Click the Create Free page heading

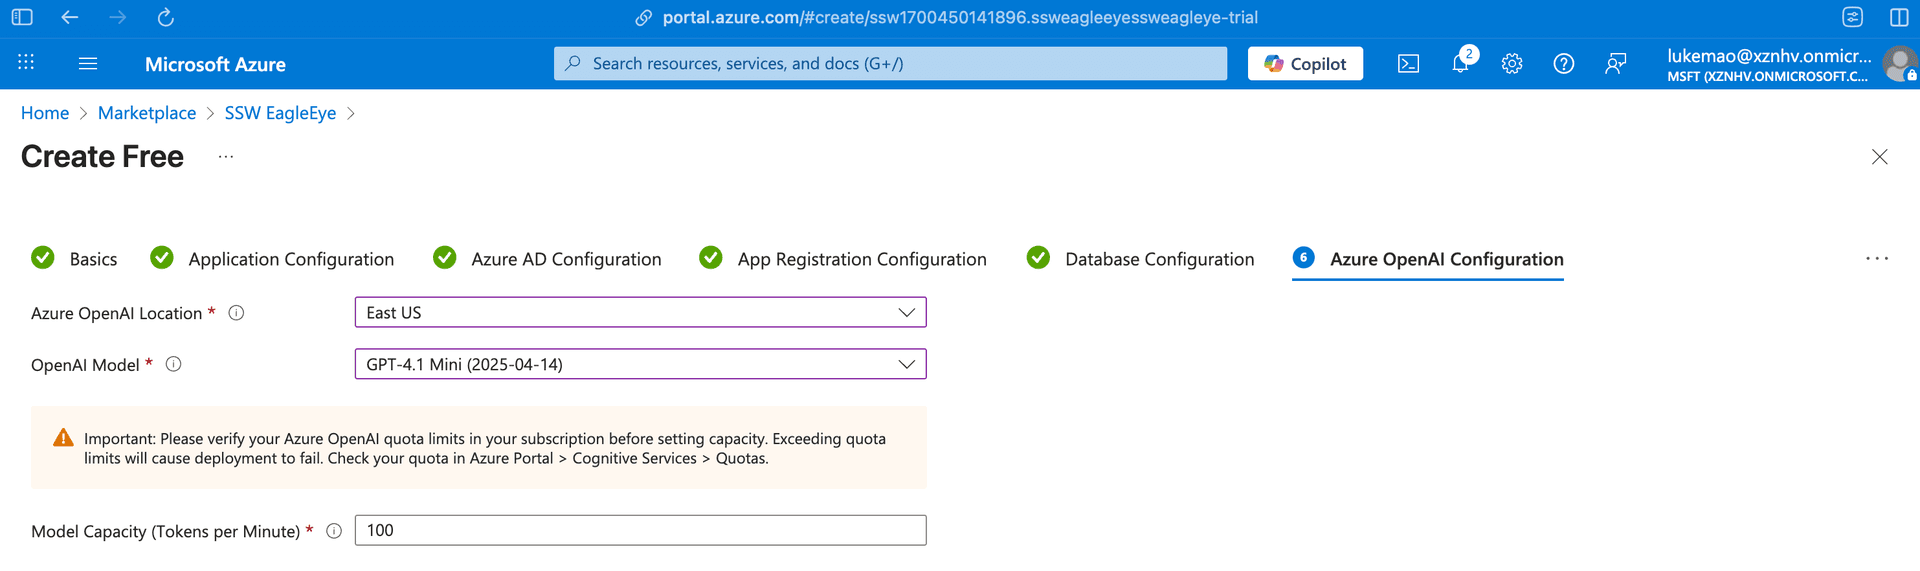[102, 157]
